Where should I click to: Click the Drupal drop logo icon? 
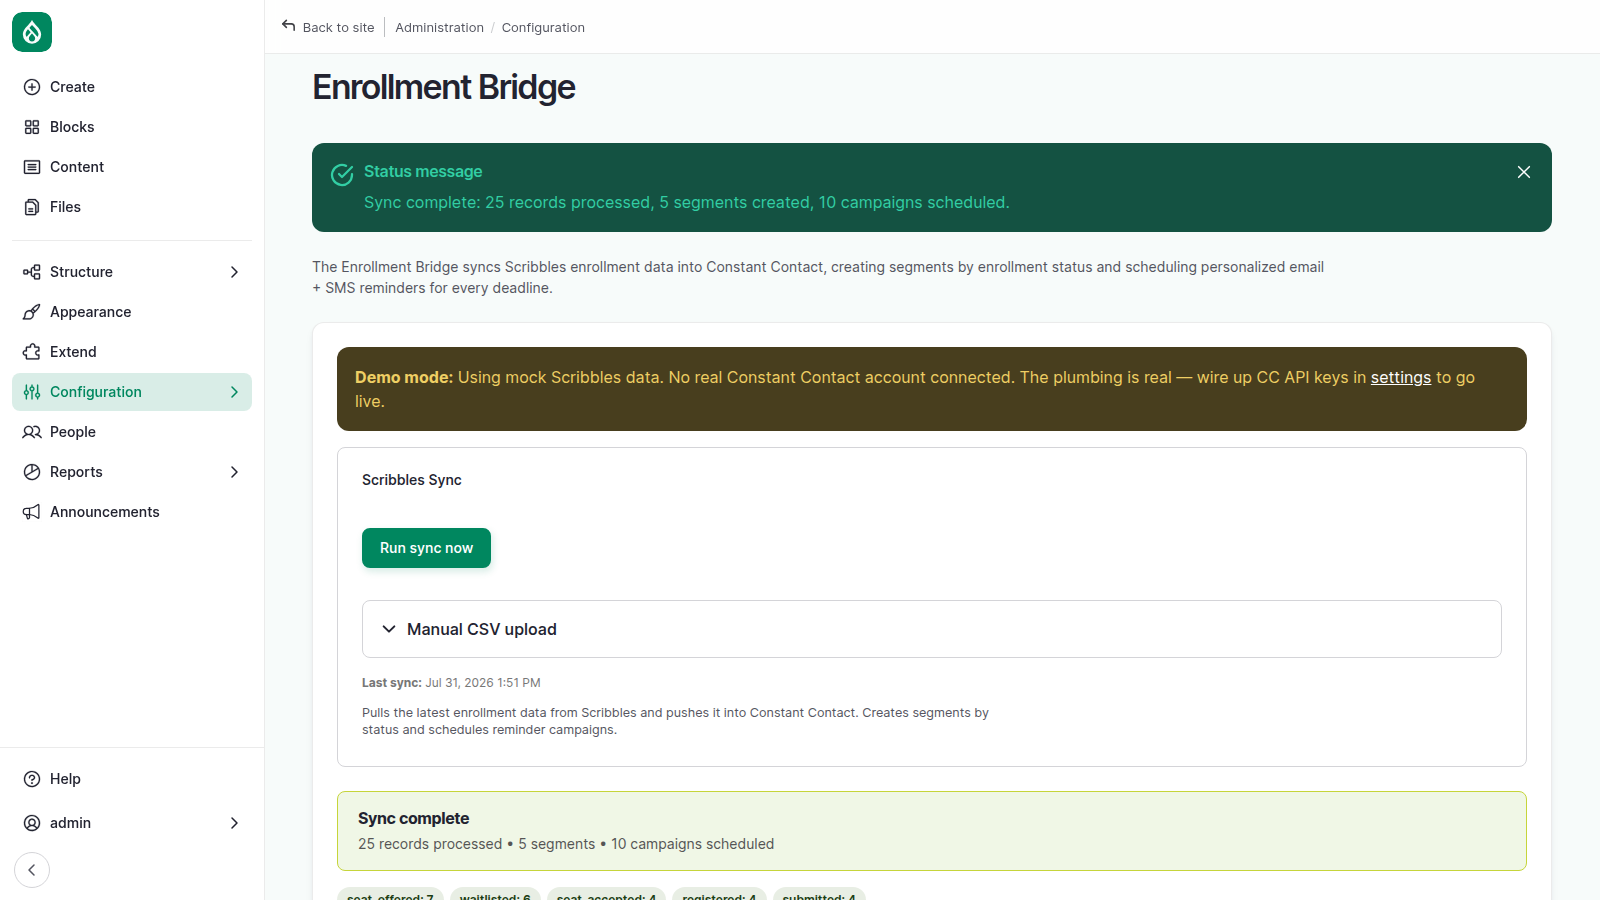tap(32, 32)
